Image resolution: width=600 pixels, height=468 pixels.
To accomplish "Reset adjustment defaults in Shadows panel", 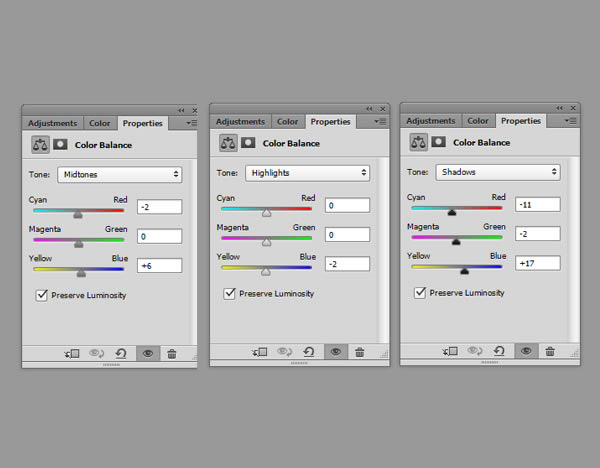I will coord(499,351).
